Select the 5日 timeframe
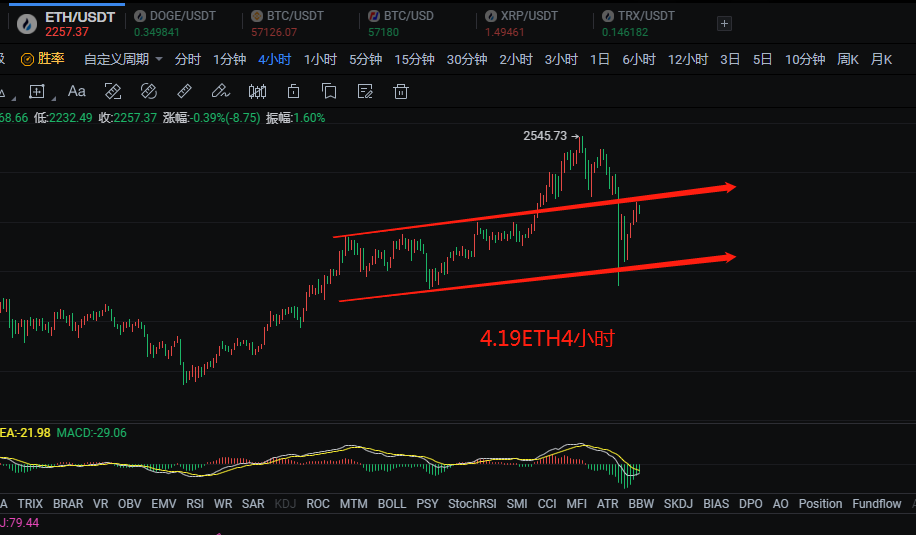916x535 pixels. coord(762,59)
